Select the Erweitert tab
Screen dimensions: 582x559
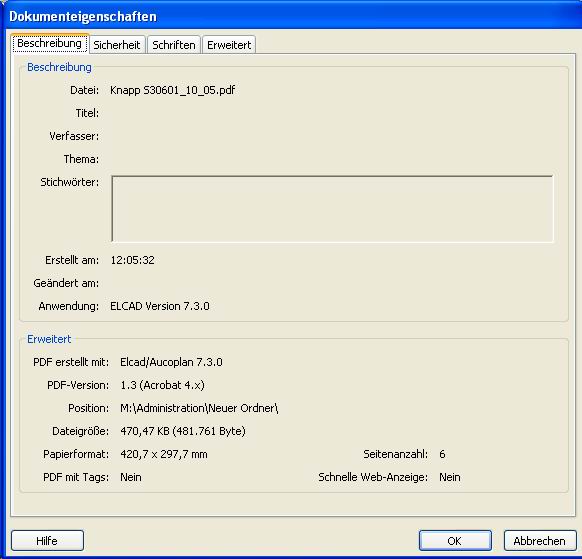[x=229, y=45]
